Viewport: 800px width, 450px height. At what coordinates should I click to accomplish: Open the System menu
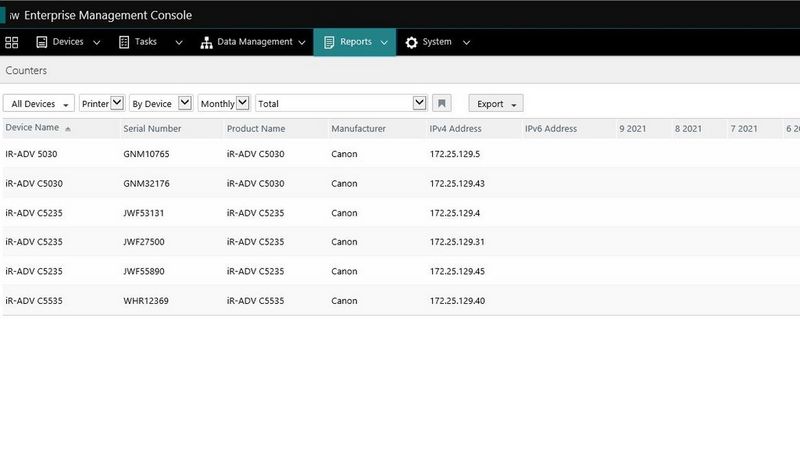click(438, 42)
